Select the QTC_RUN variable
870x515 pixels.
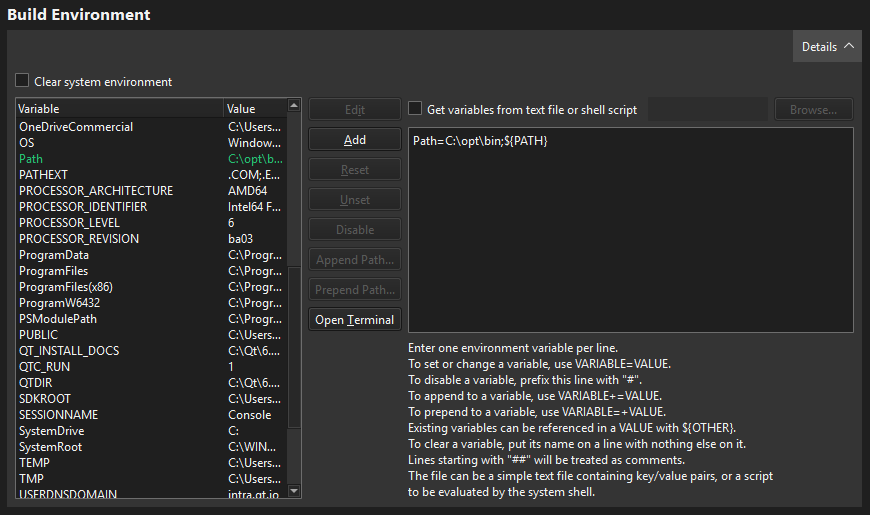151,367
